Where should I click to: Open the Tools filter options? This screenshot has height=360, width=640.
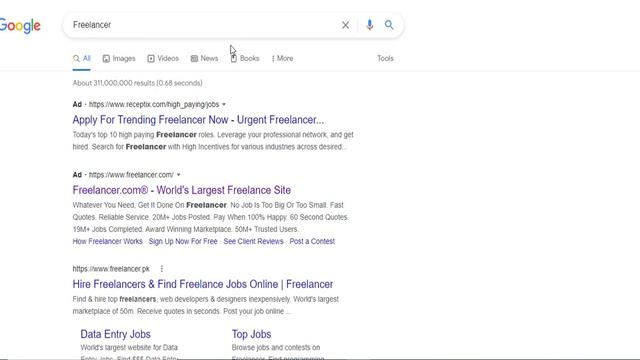tap(385, 58)
